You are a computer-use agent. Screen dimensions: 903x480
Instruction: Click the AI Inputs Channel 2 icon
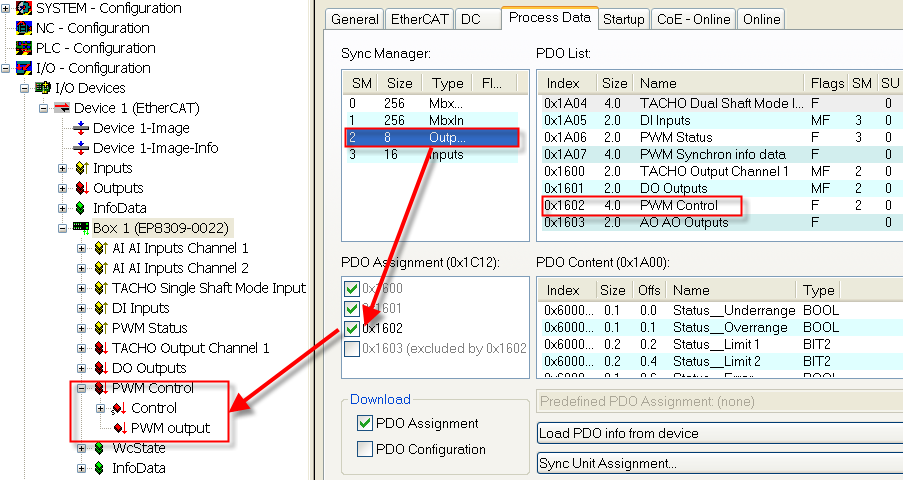tap(101, 268)
